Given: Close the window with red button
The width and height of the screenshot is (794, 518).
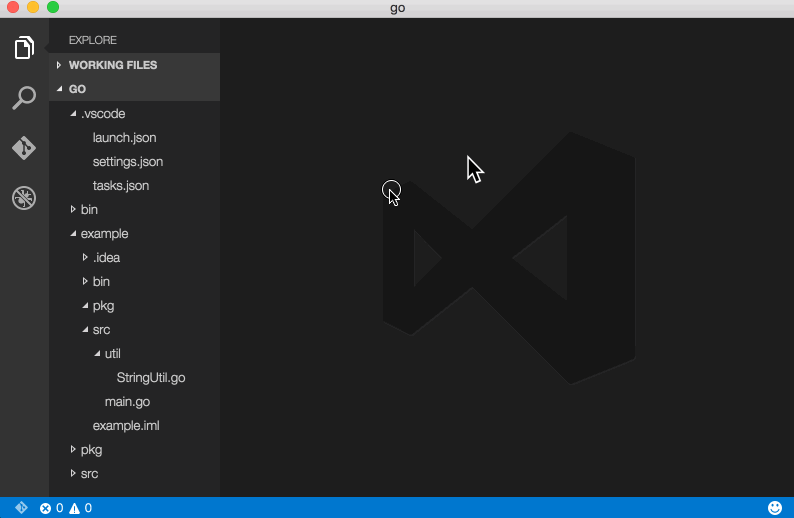Looking at the screenshot, I should (13, 7).
